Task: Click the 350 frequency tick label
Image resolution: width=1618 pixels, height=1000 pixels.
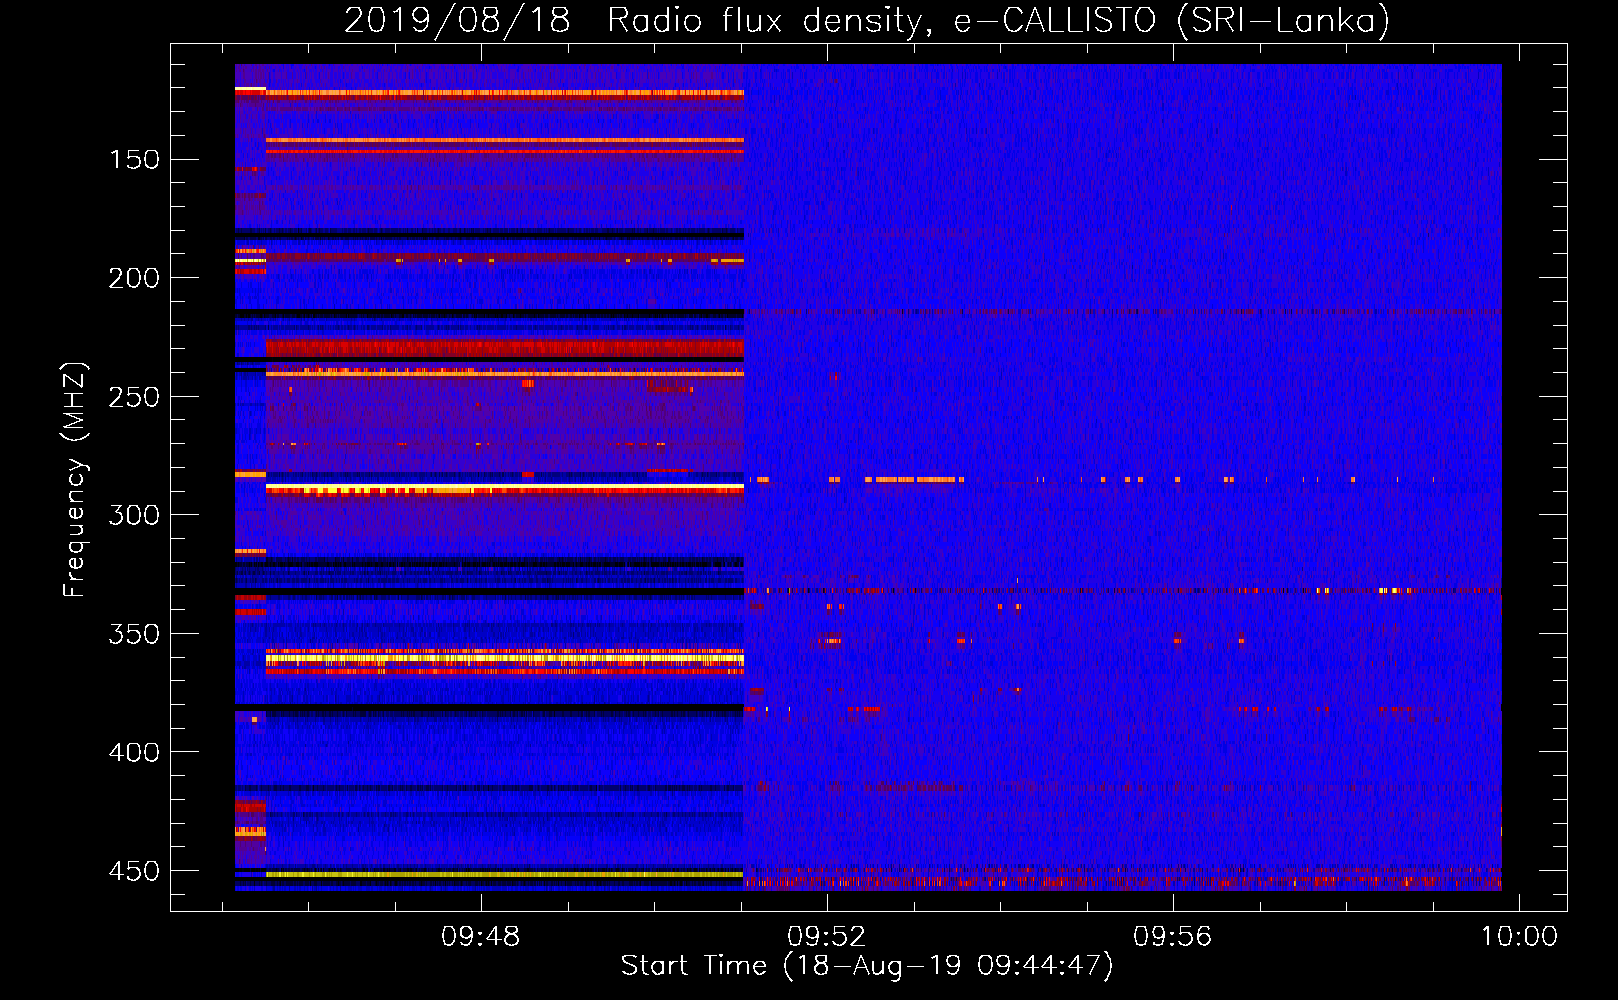Action: [x=134, y=634]
